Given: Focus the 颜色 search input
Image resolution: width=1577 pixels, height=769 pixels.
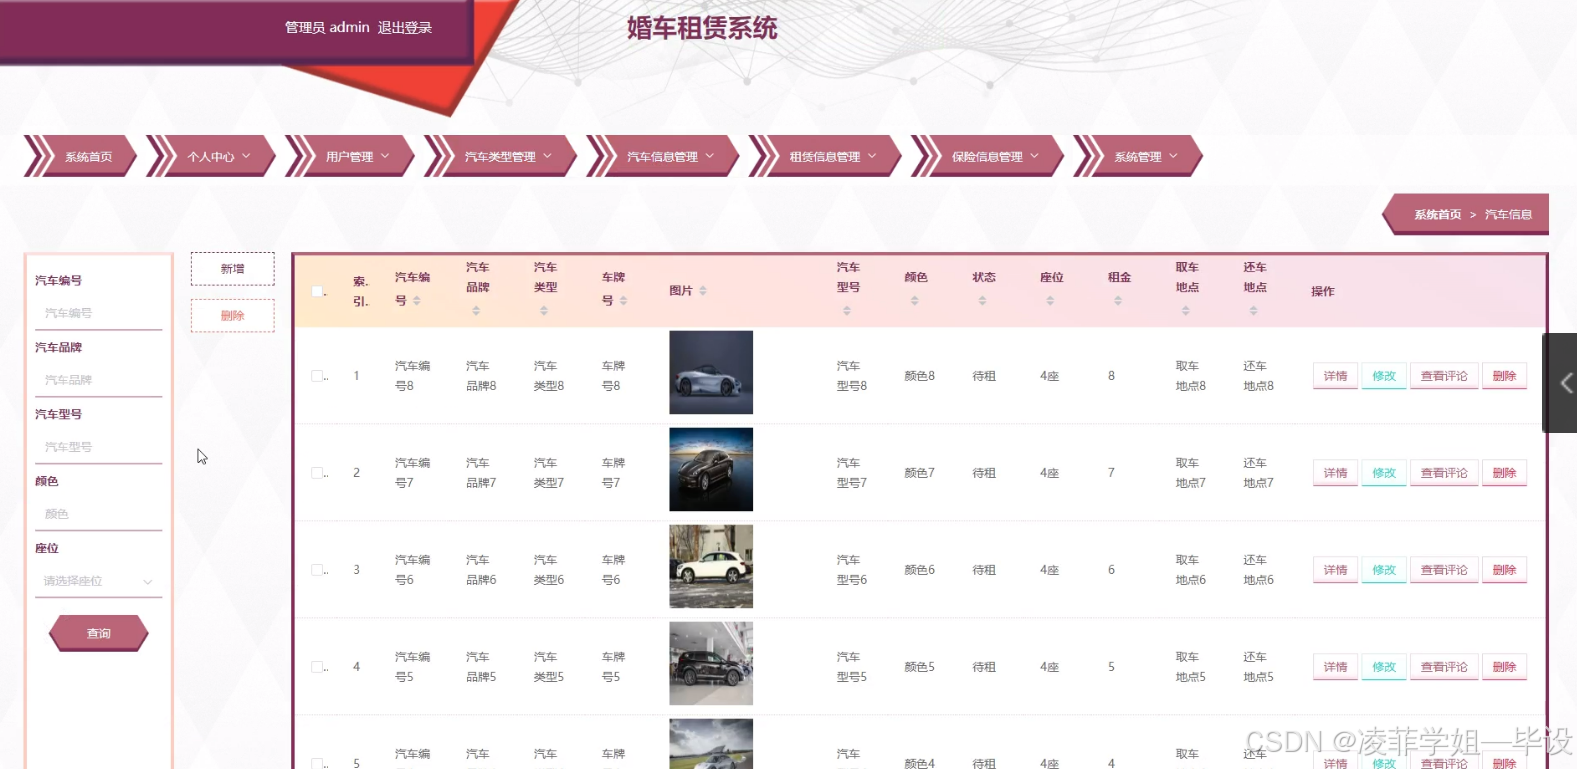Looking at the screenshot, I should click(98, 514).
